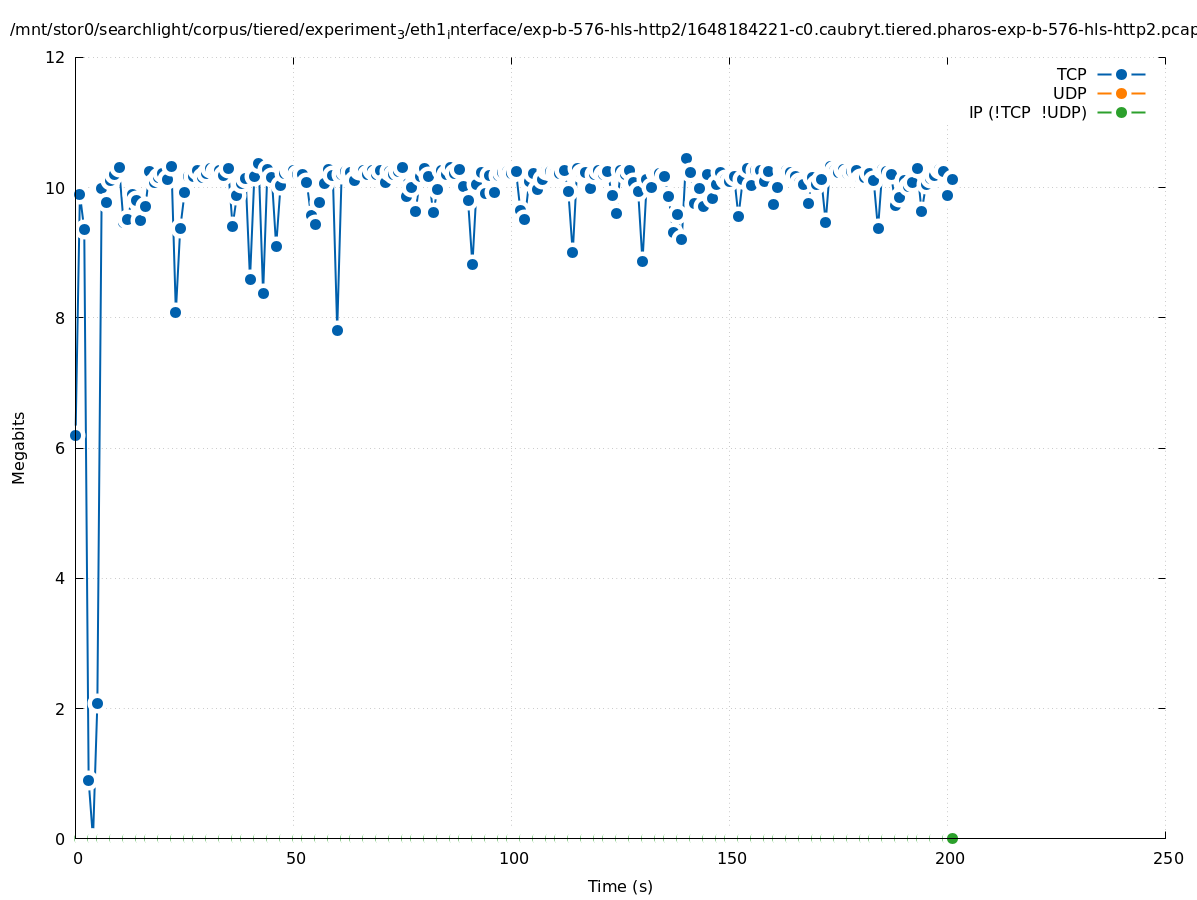This screenshot has width=1197, height=900.
Task: Click the TCP data point near 2 Megabits
Action: pyautogui.click(x=97, y=703)
